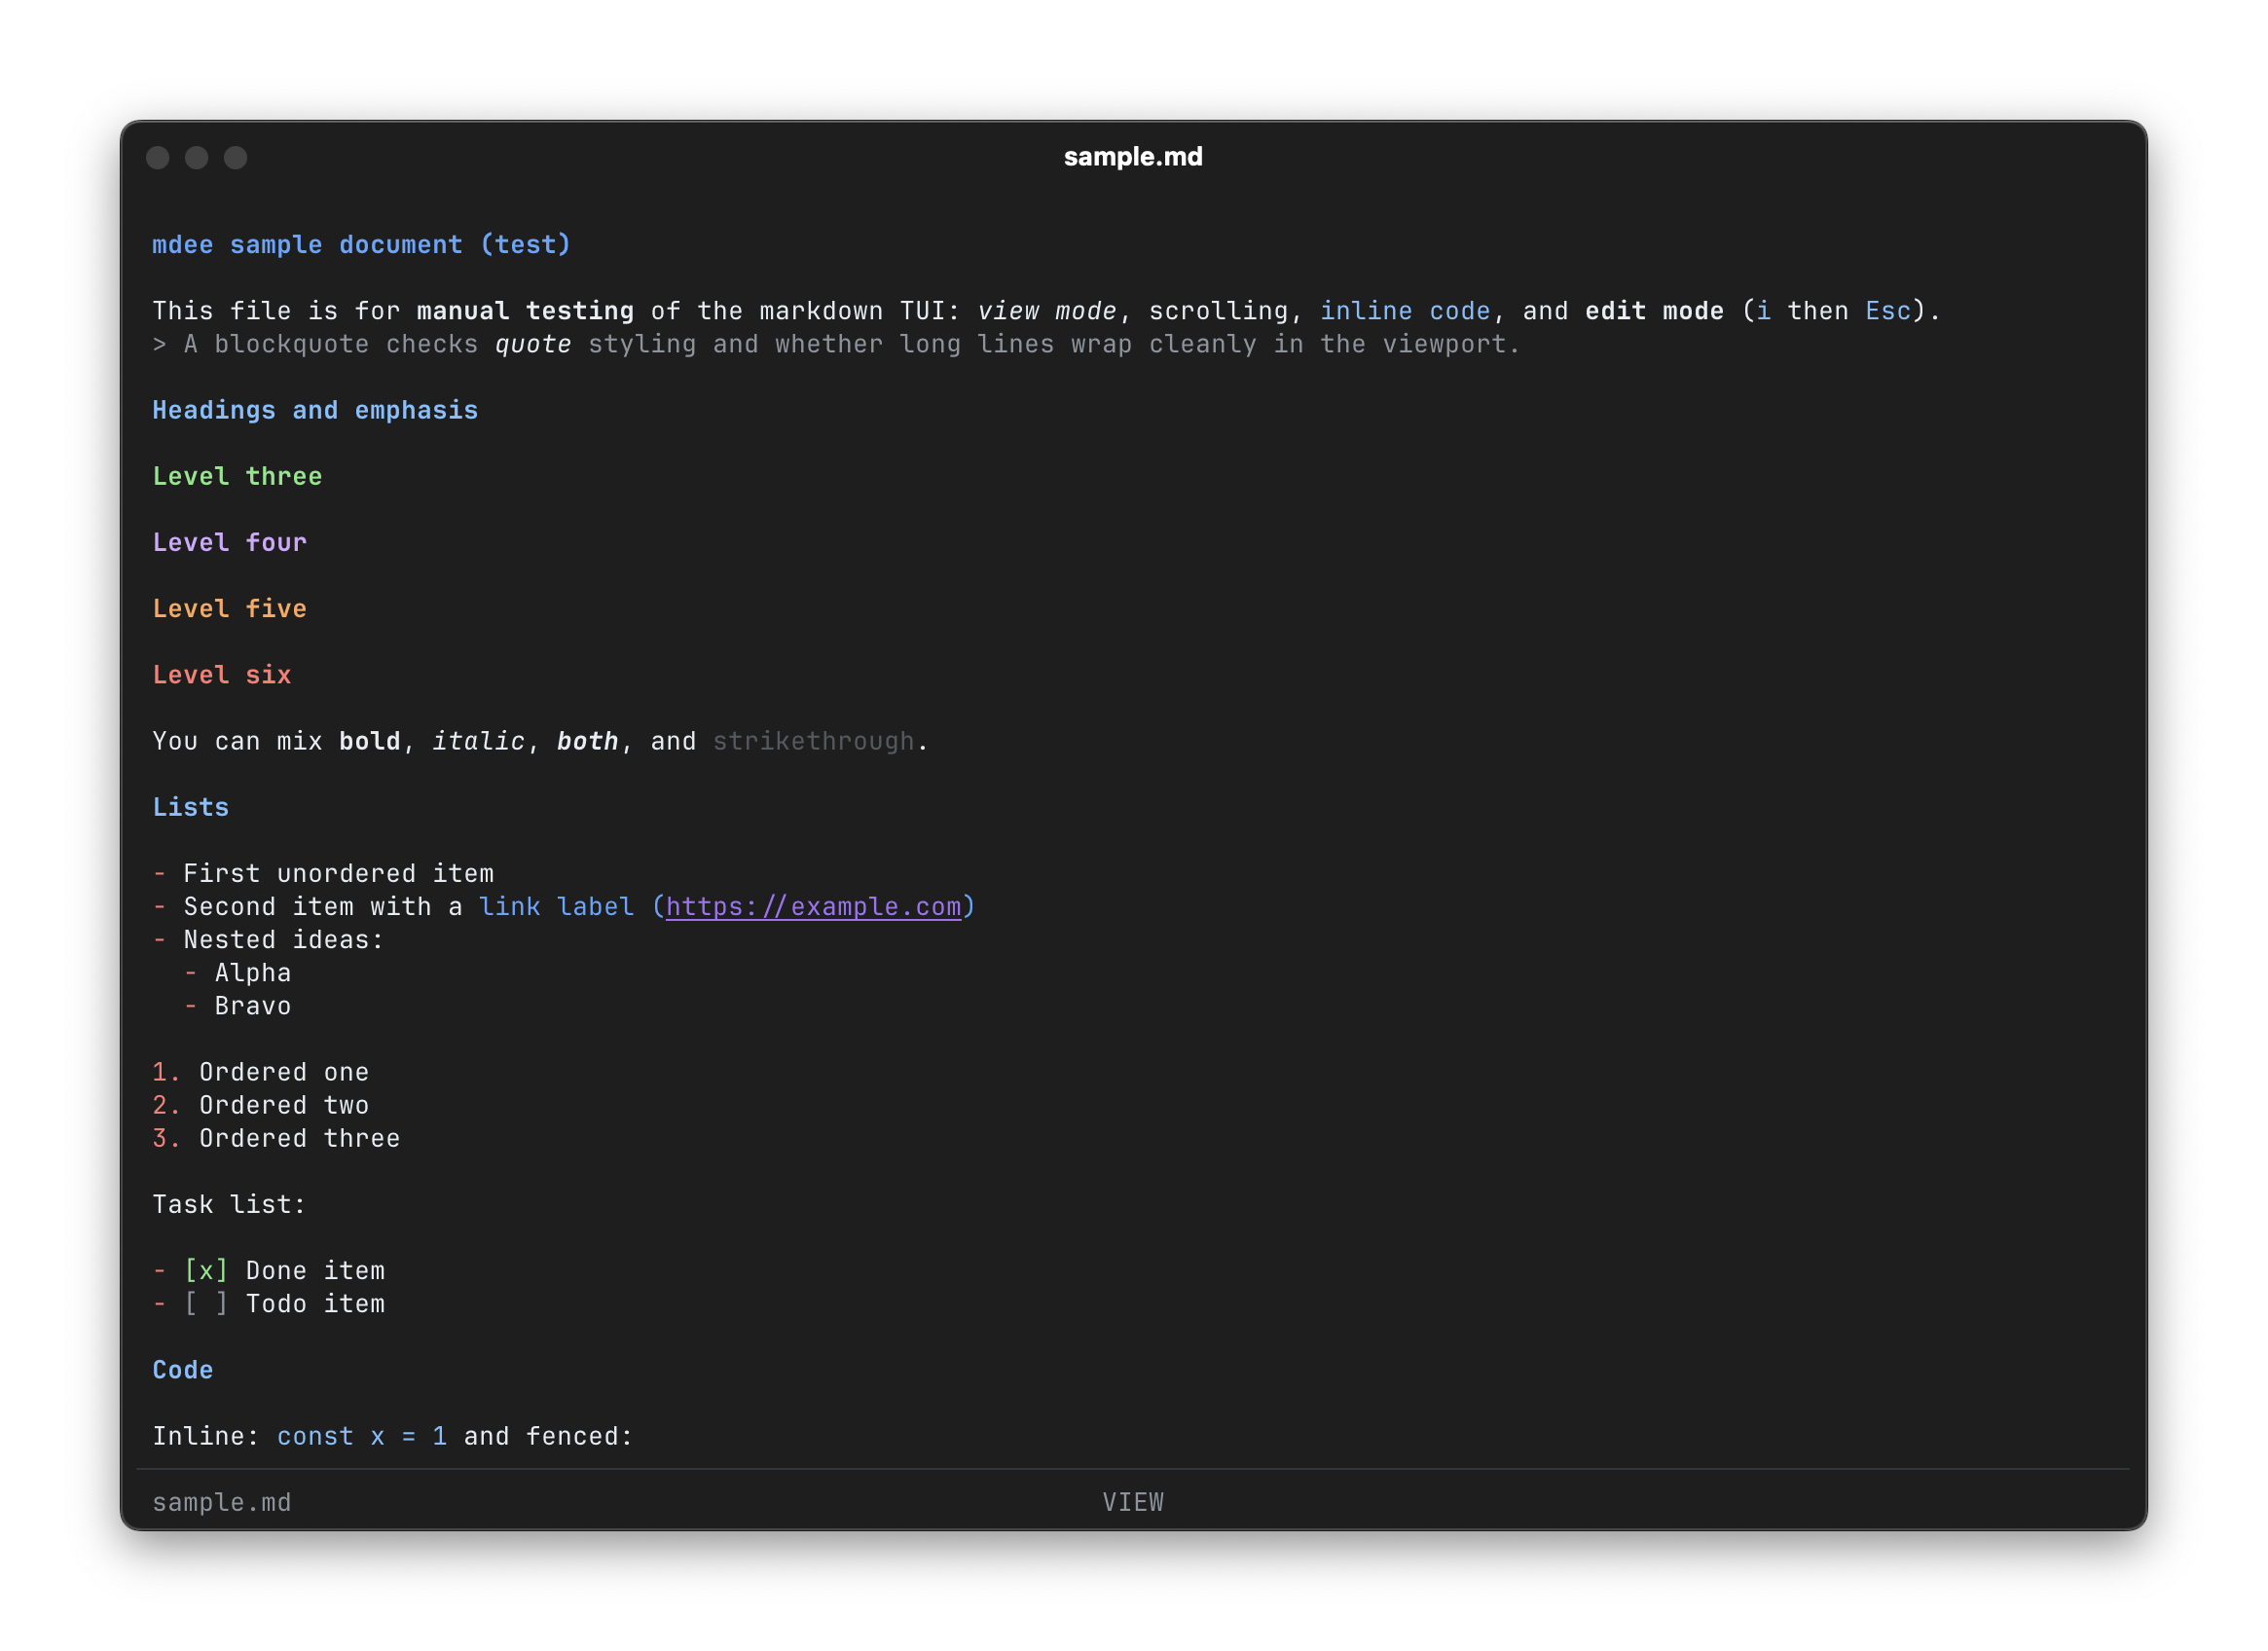Click the sample.md title bar text
Screen dimensions: 2268x1651
tap(1132, 156)
